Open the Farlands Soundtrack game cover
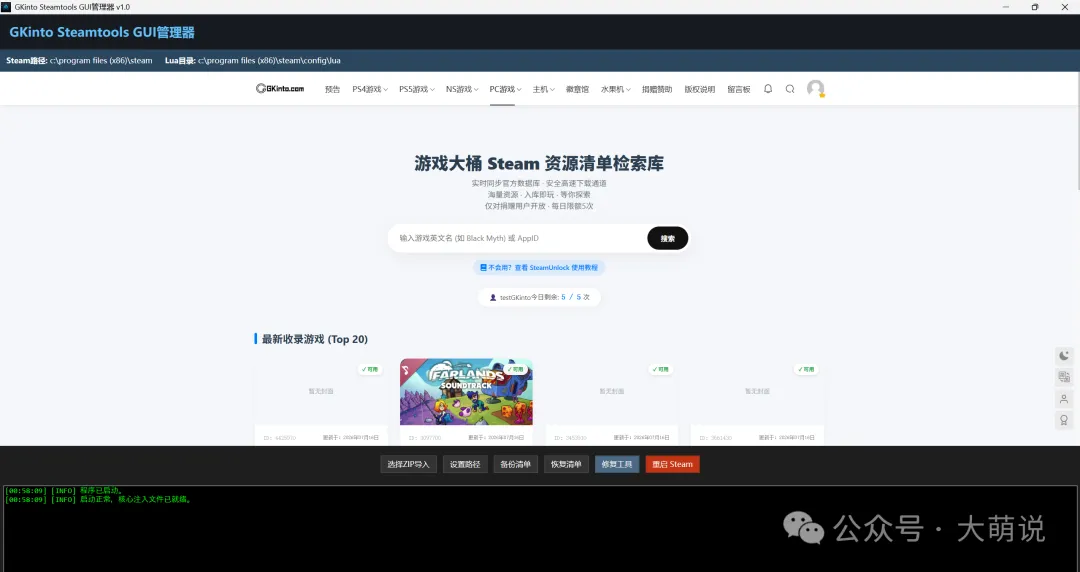 [466, 391]
